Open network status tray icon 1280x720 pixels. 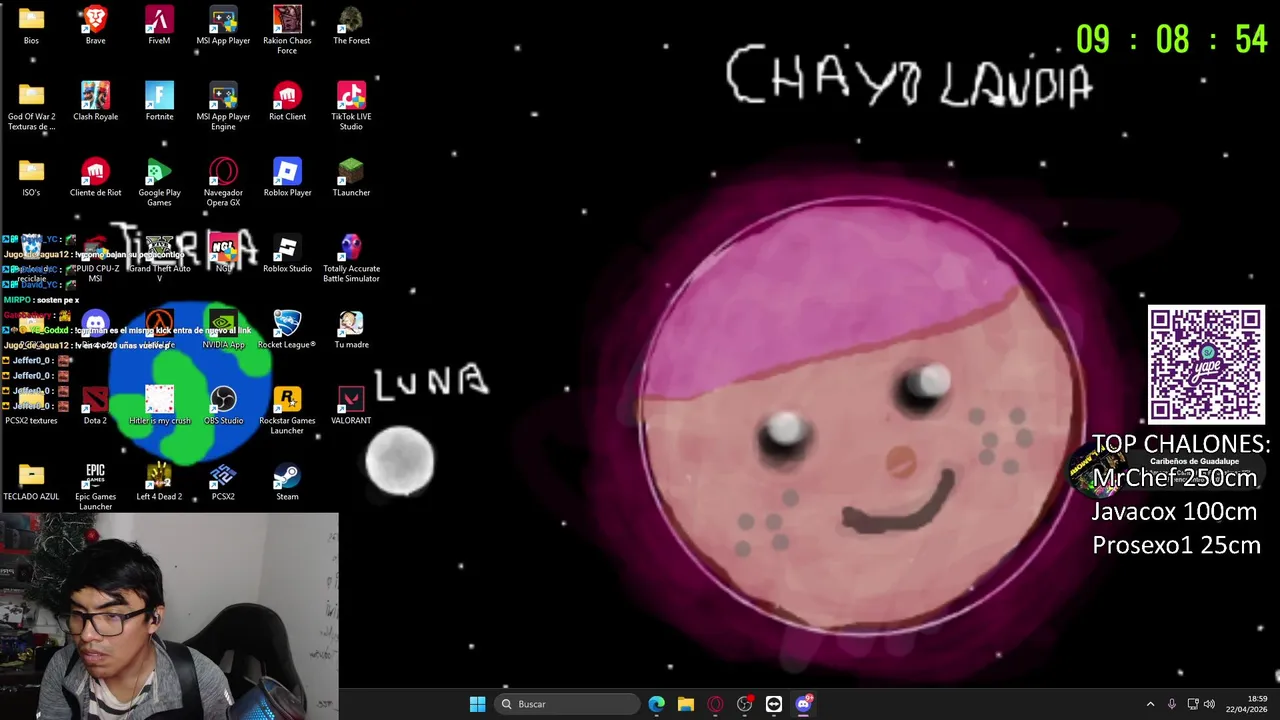(1192, 704)
